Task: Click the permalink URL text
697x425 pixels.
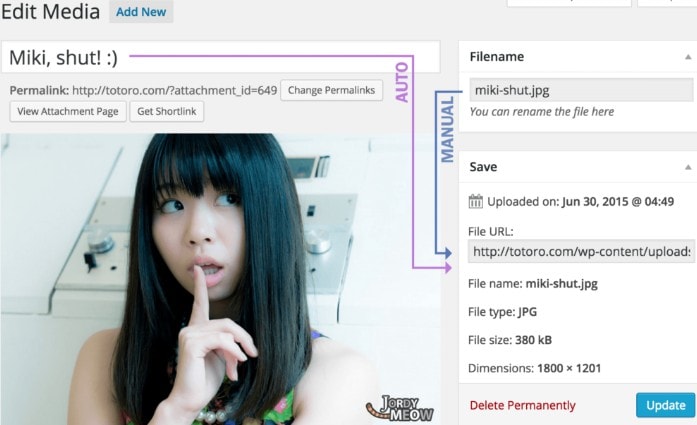Action: point(175,91)
